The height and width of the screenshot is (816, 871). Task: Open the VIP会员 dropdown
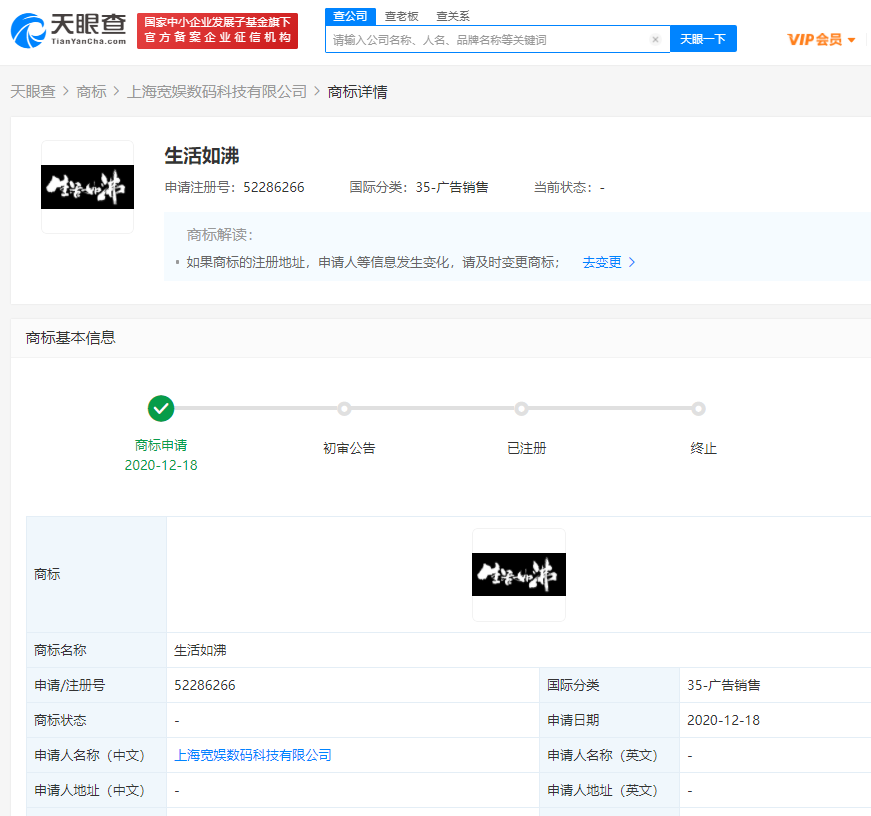821,39
